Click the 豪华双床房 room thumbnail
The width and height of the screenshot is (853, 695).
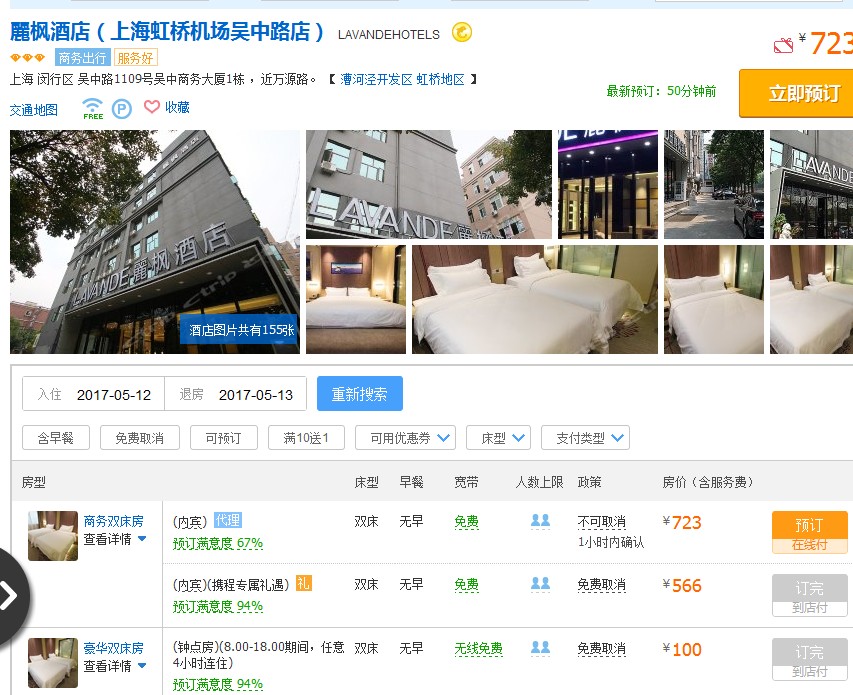(x=53, y=663)
